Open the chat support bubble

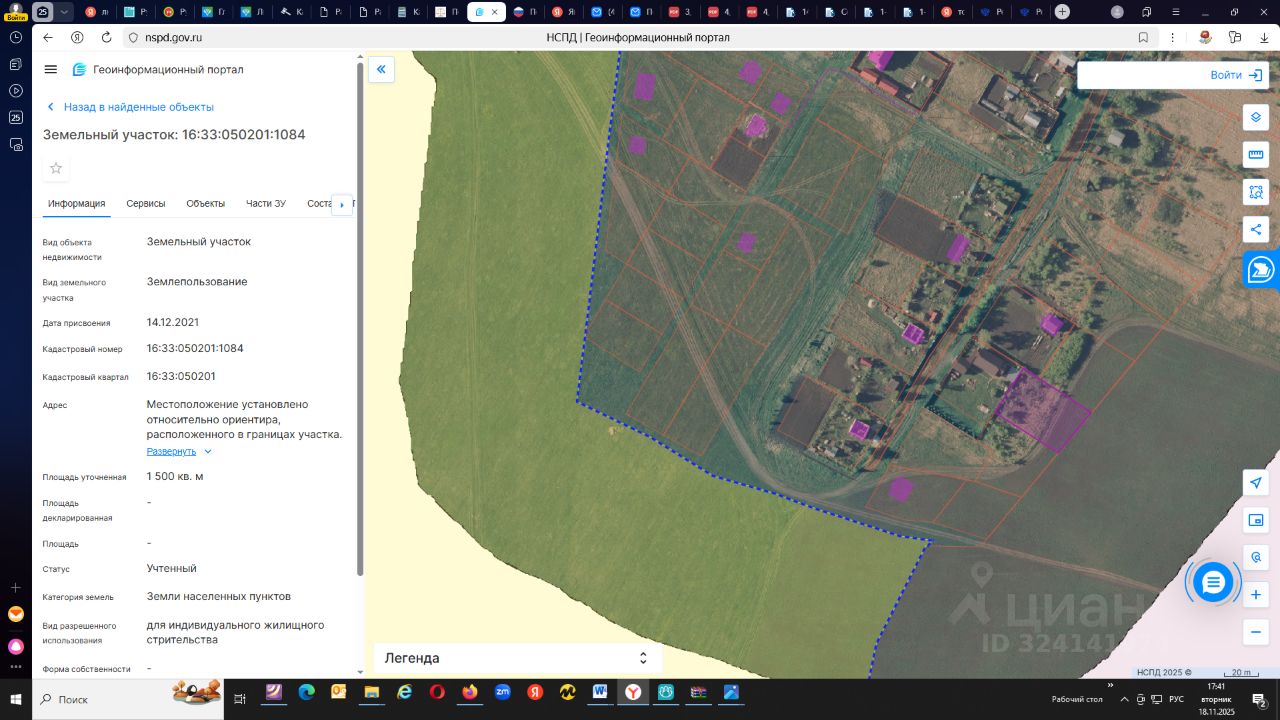pos(1213,582)
